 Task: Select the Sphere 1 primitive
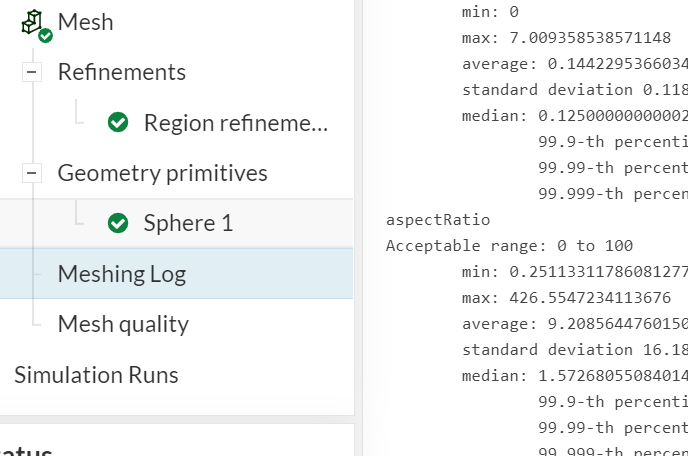coord(188,223)
